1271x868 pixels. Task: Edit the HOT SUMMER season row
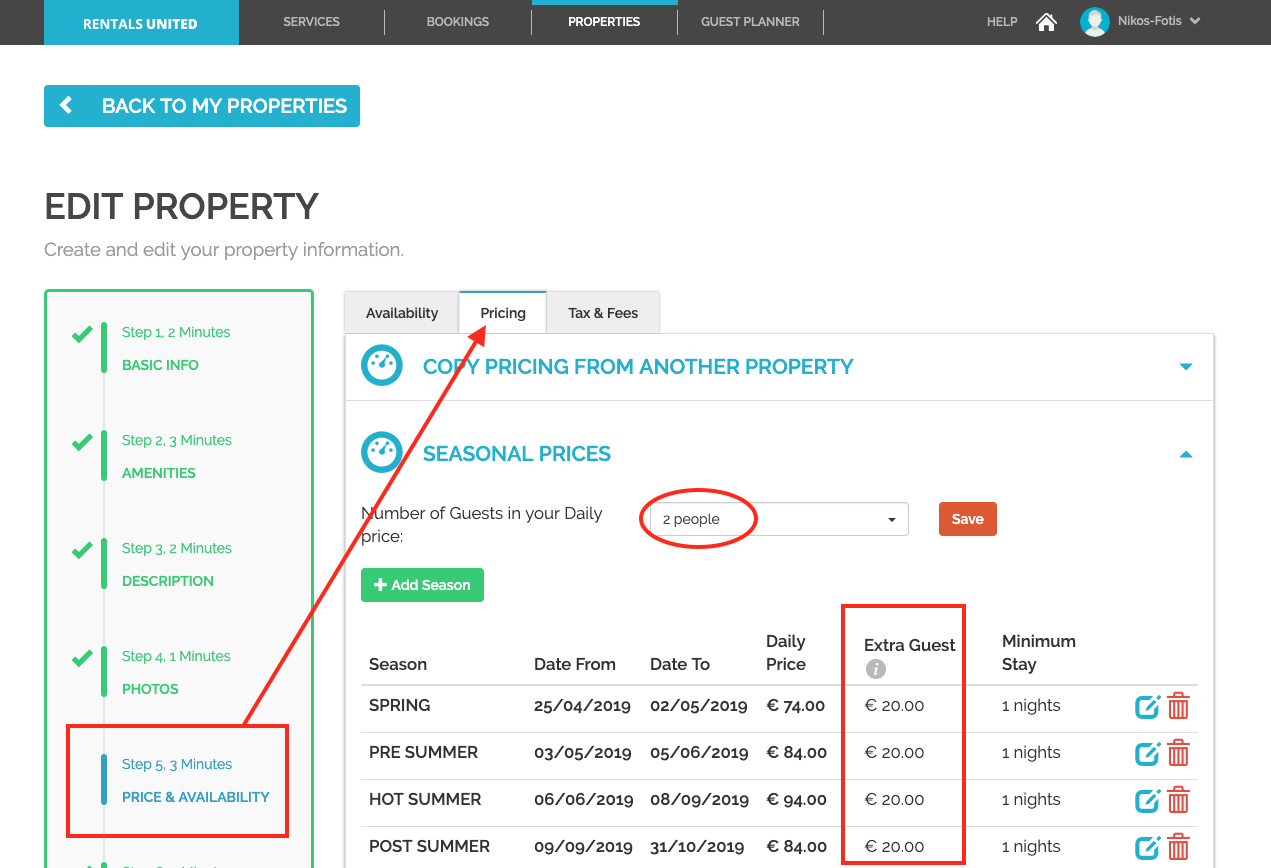click(1147, 801)
